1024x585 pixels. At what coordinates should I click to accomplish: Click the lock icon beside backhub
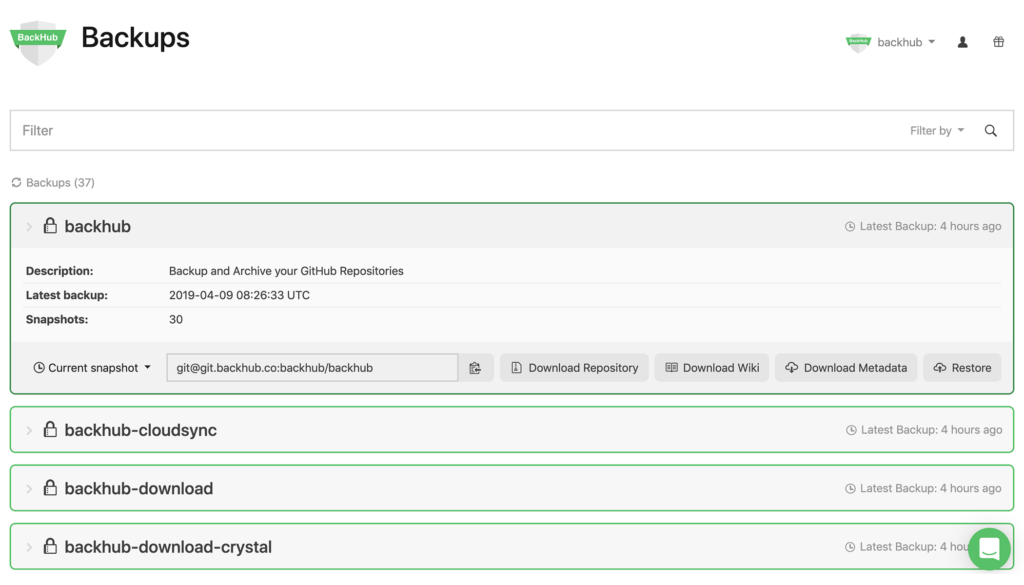(50, 226)
